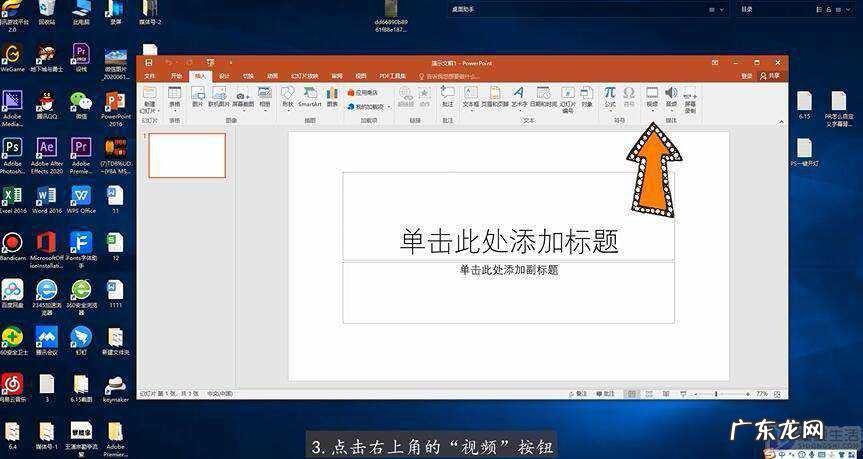863x459 pixels.
Task: Switch to the Animations (动画) tab
Action: 272,76
